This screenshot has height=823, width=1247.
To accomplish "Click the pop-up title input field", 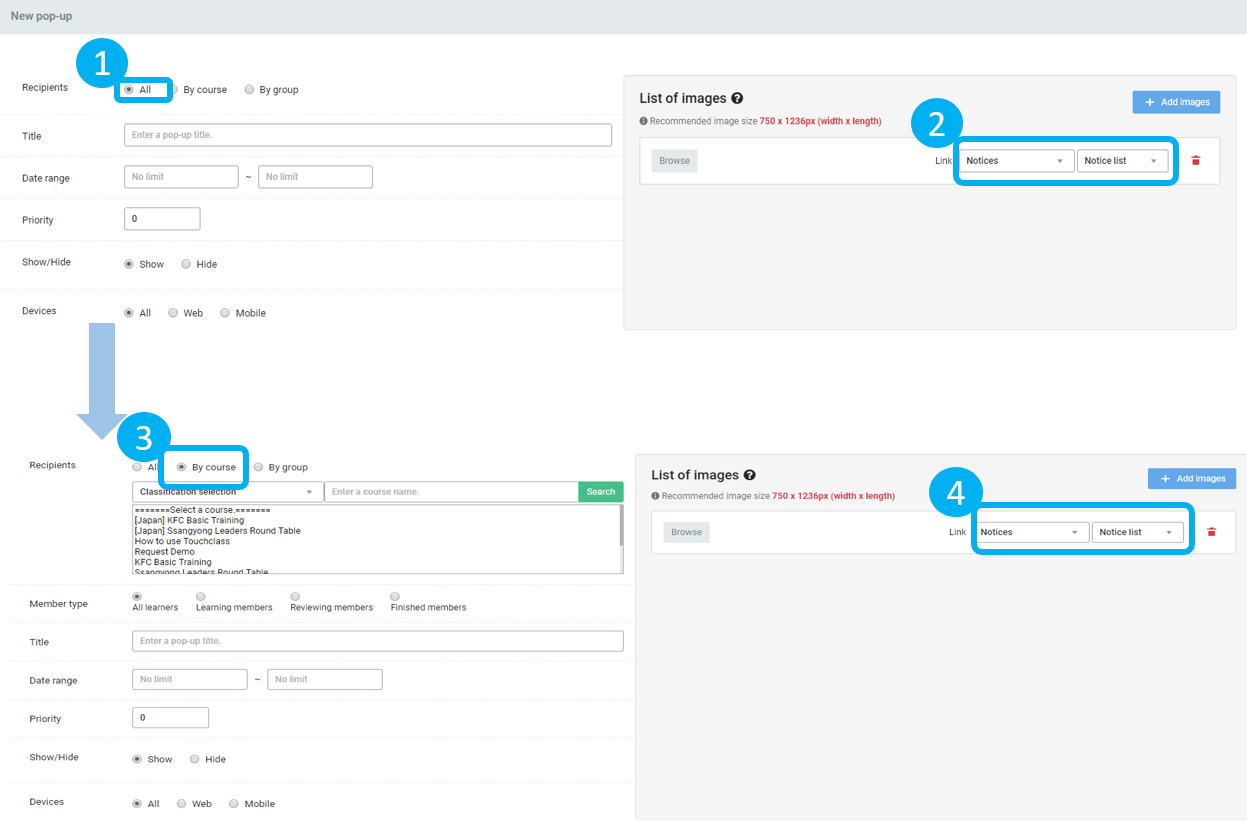I will click(x=368, y=134).
